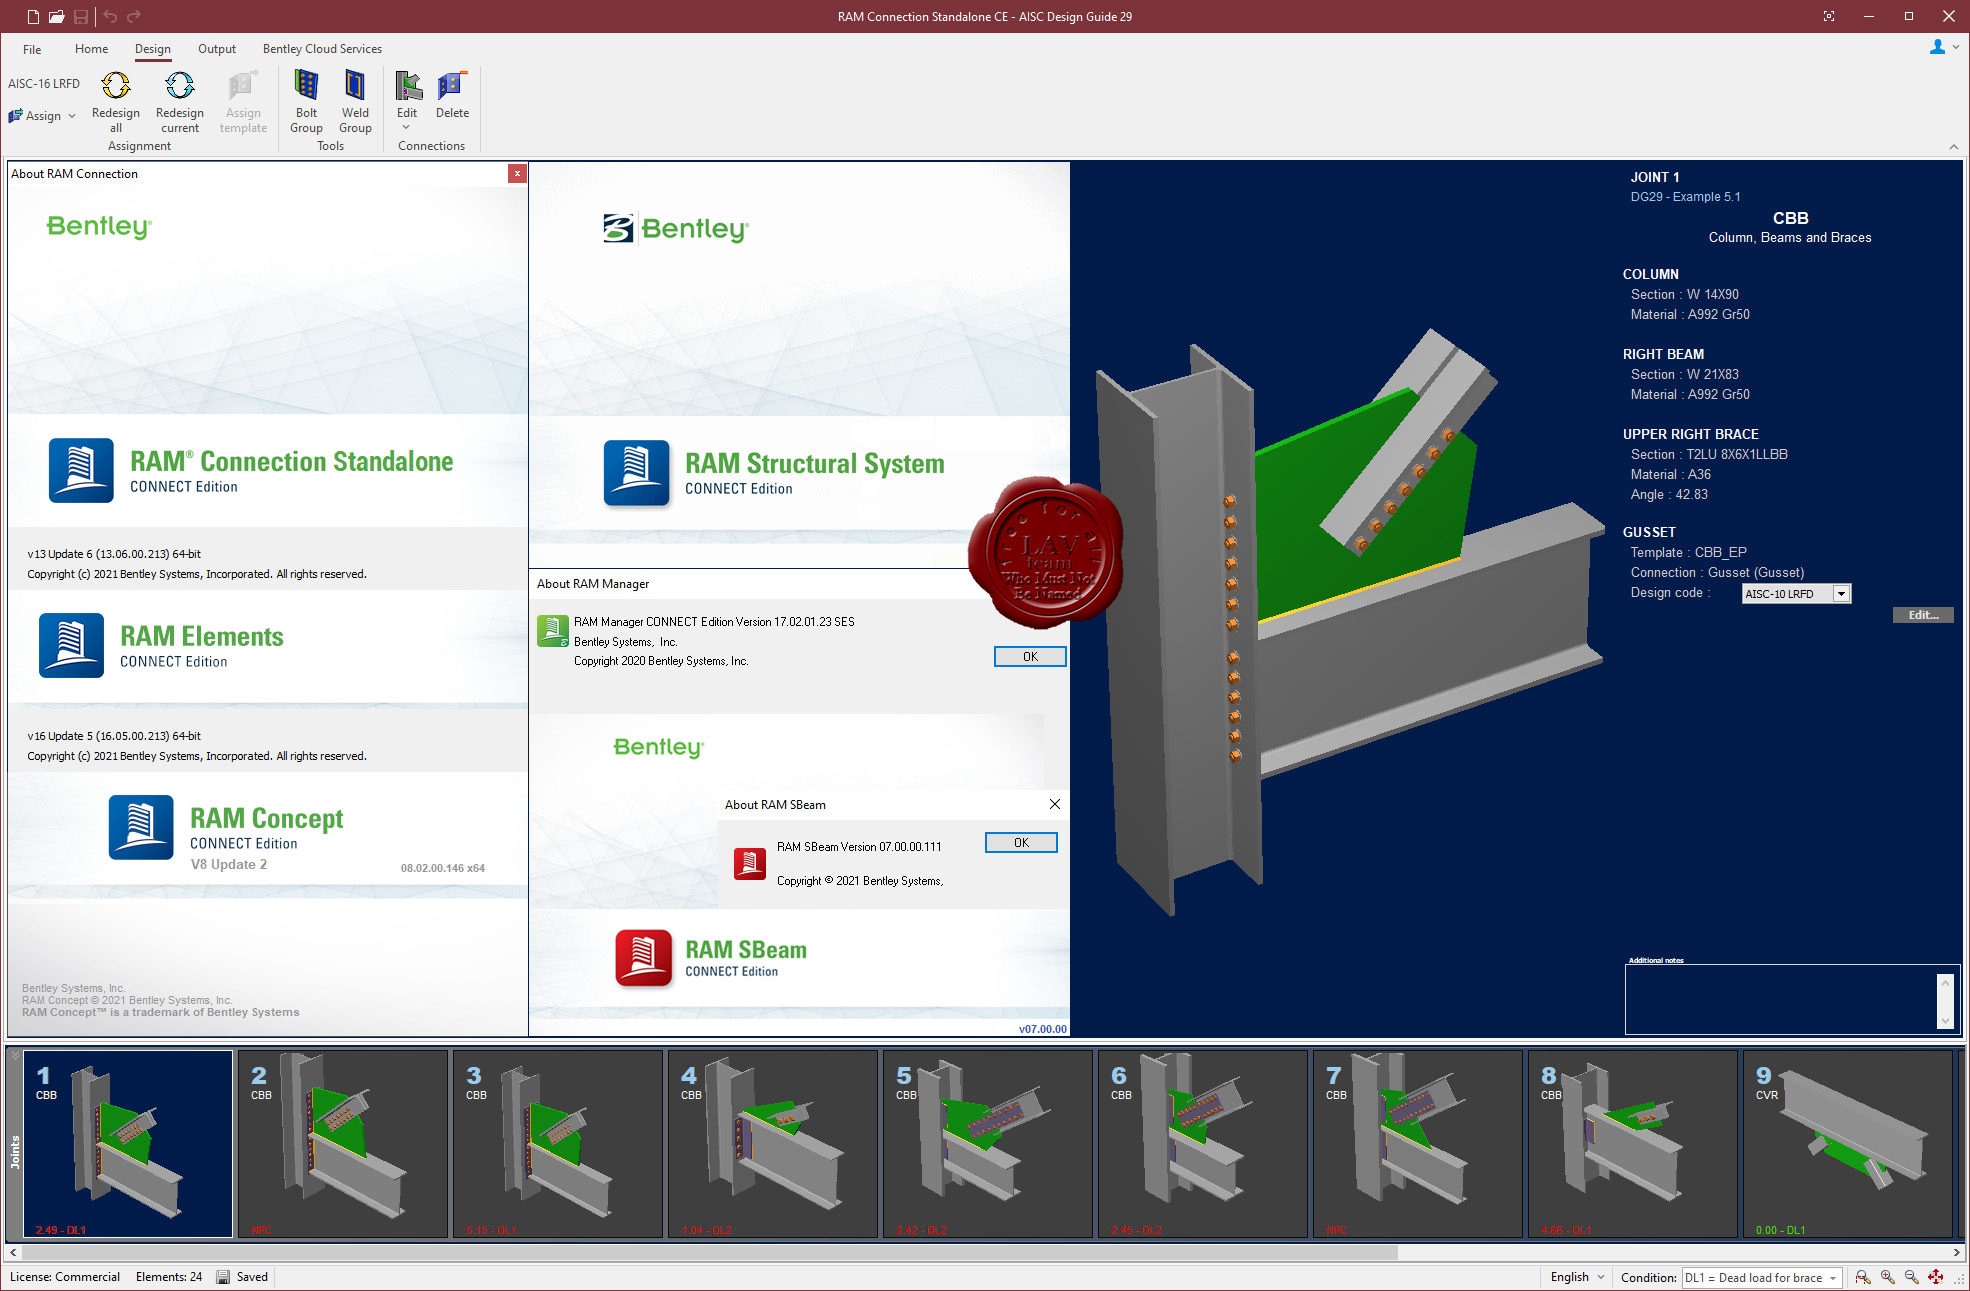This screenshot has width=1970, height=1291.
Task: Open the Bentley Cloud Services tab
Action: point(322,49)
